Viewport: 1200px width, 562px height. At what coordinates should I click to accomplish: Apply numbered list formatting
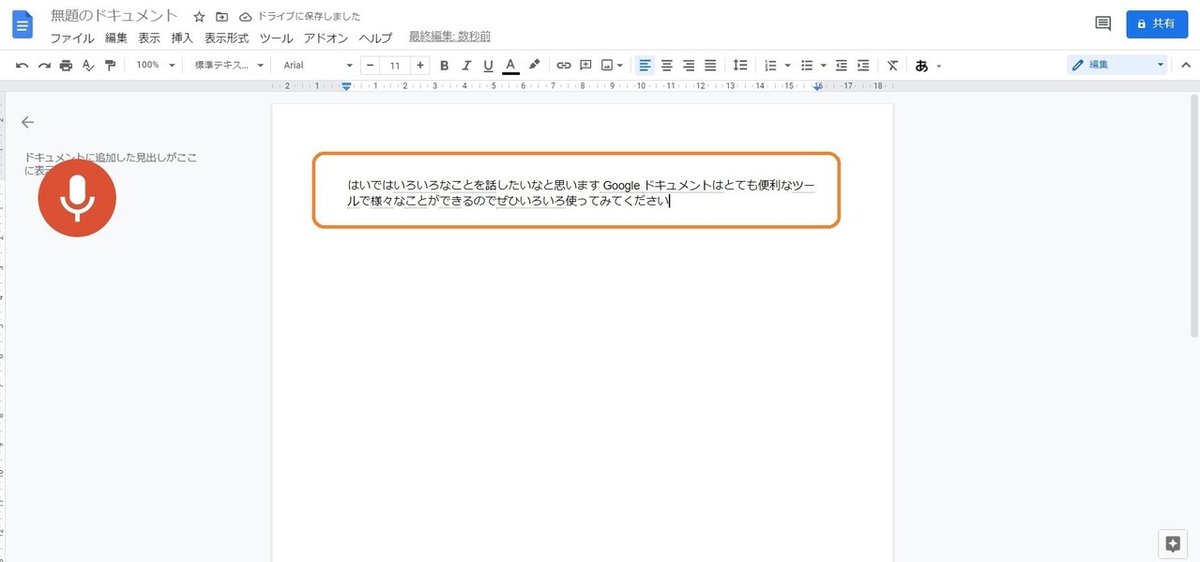(771, 65)
